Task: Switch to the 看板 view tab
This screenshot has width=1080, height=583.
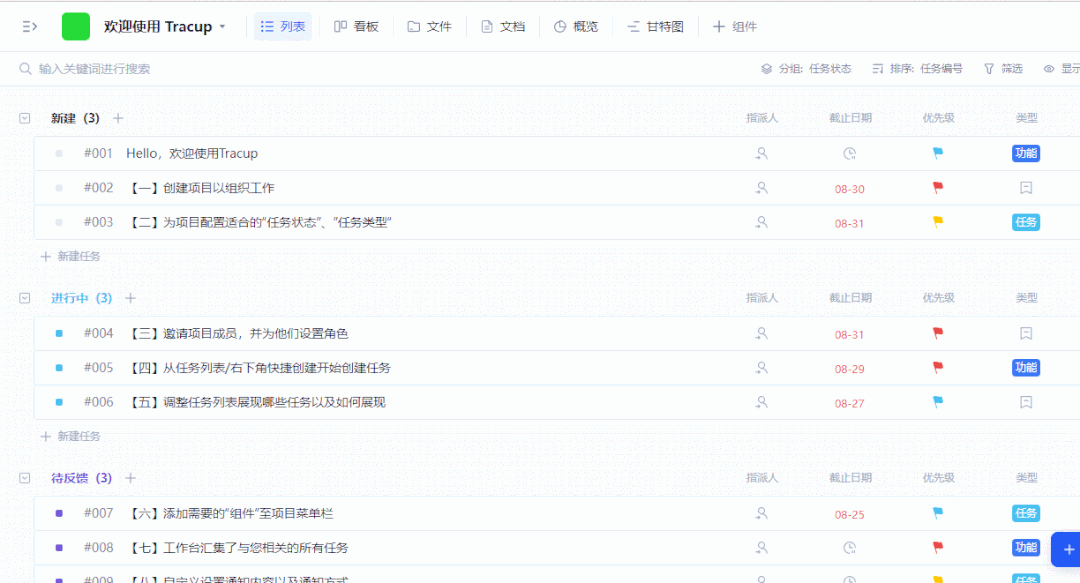Action: click(x=356, y=27)
